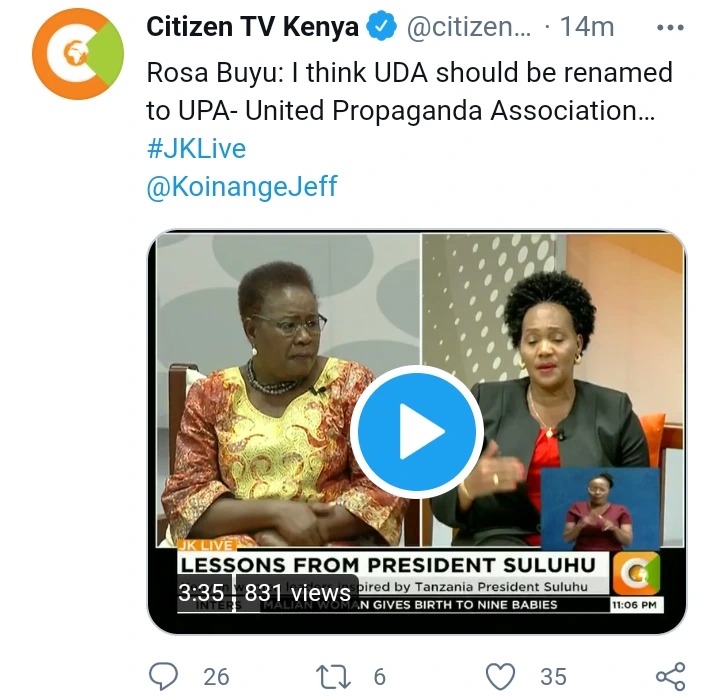Click the 14m tweet timestamp
720x696 pixels.
coord(587,27)
